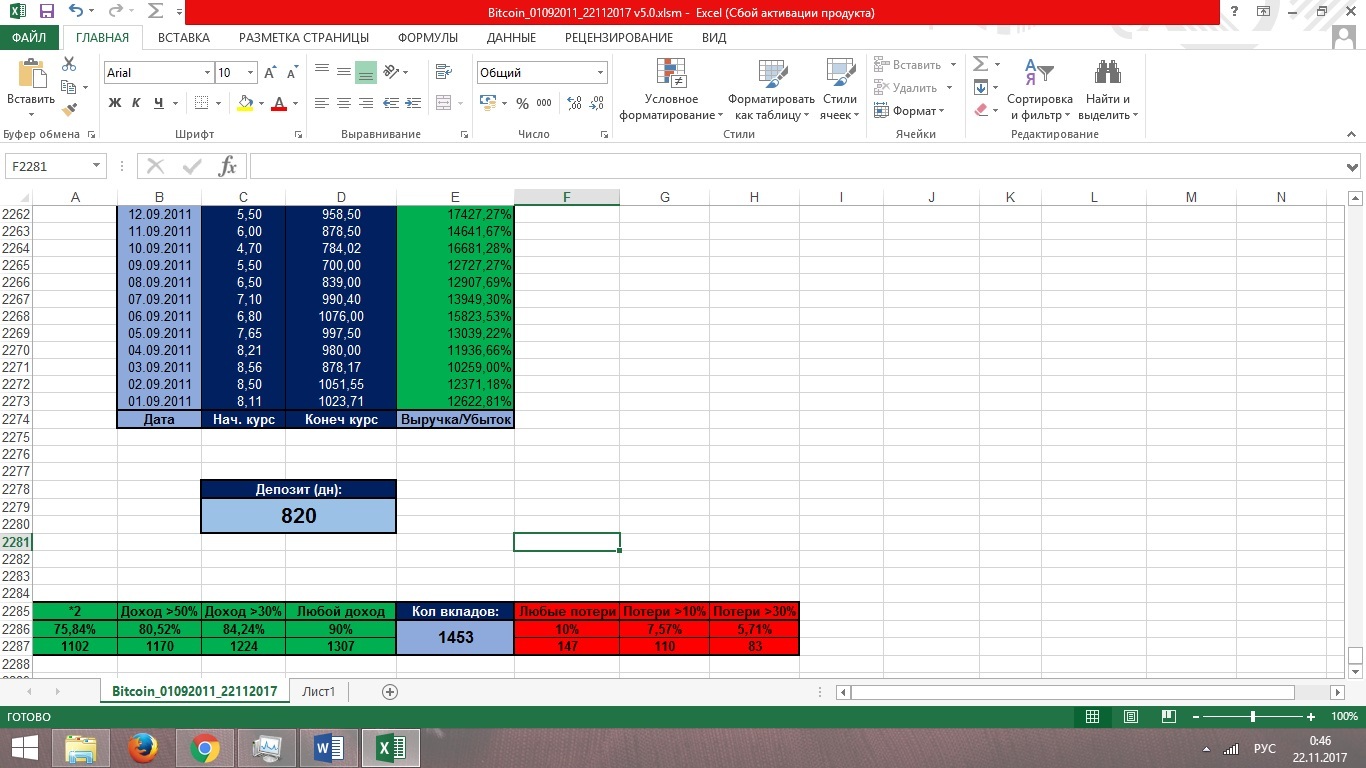Switch to Page Layout view button
The width and height of the screenshot is (1366, 768).
click(x=1130, y=717)
